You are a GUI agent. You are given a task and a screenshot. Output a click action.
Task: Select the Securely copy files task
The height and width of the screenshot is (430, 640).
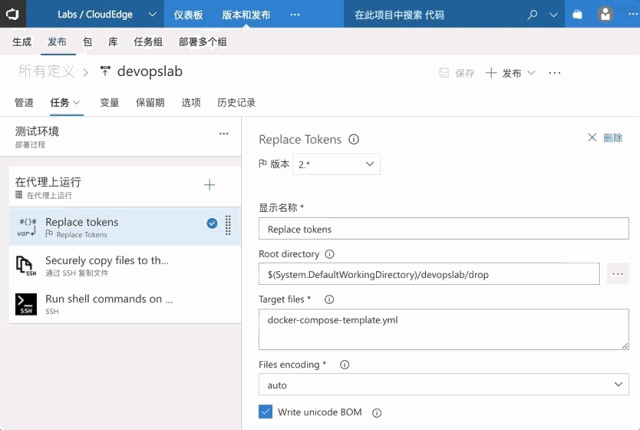(125, 265)
